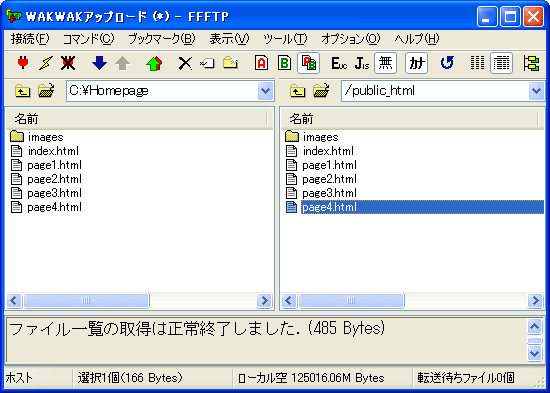Select host index.html file

coord(320,151)
